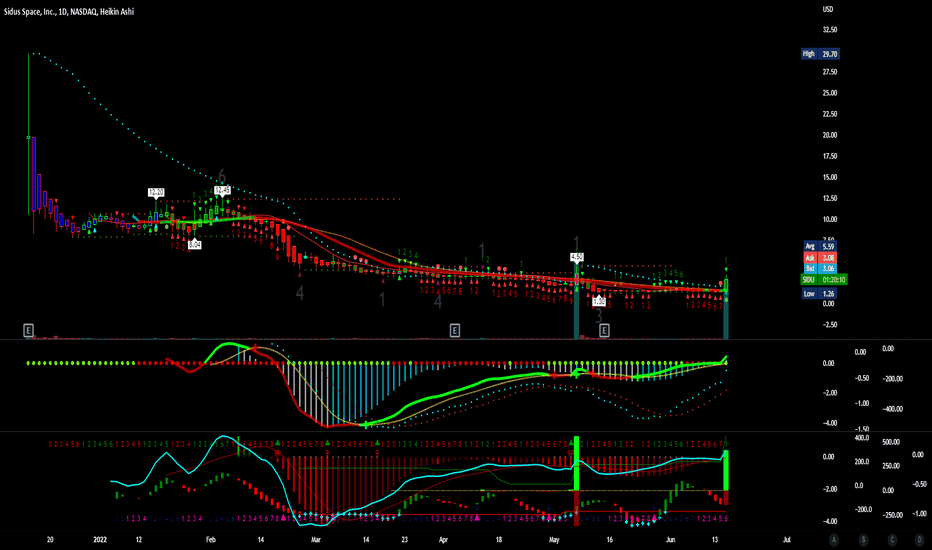Click the 25.00 price axis value
This screenshot has width=932, height=550.
(x=830, y=93)
